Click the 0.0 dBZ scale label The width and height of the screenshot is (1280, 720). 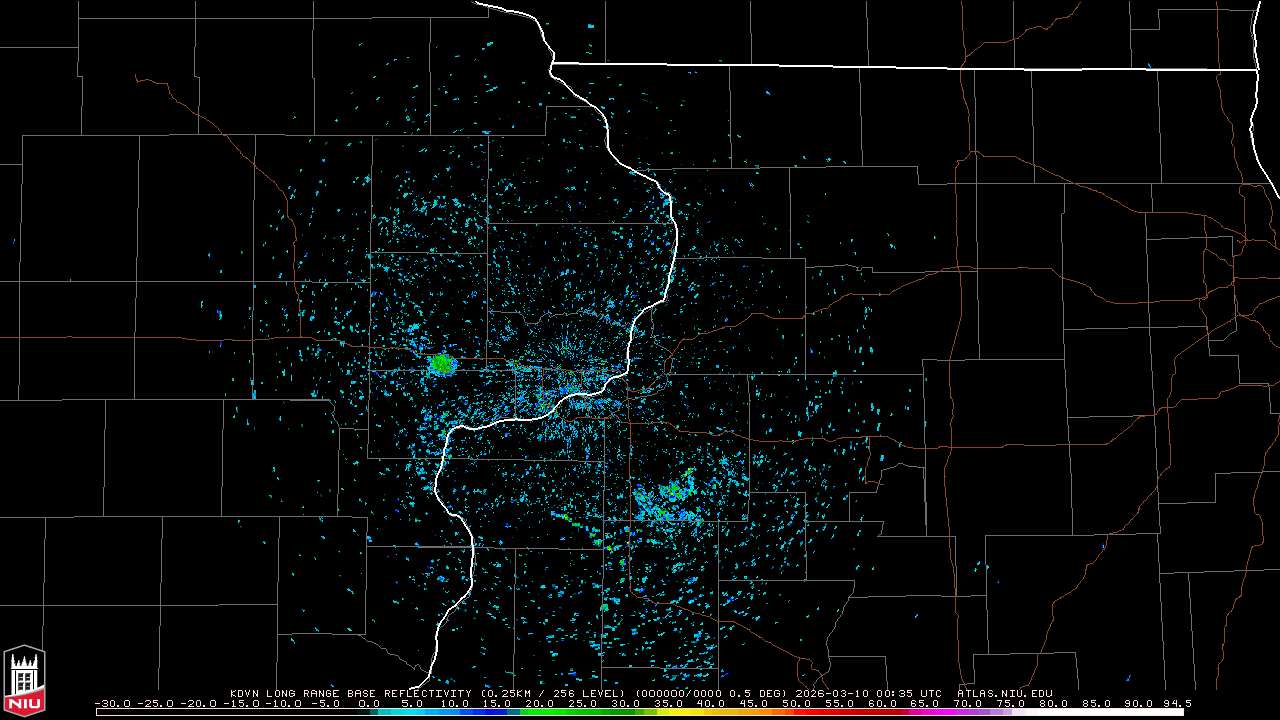coord(369,704)
